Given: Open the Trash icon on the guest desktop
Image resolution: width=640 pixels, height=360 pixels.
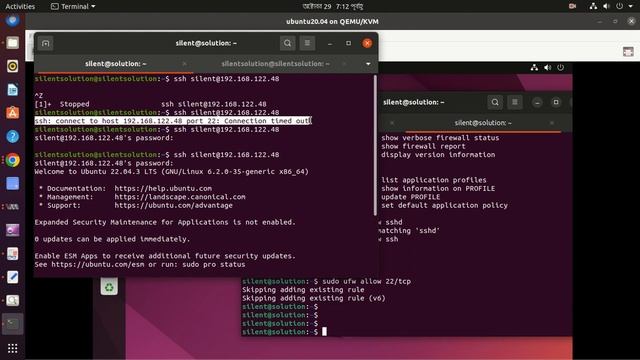Looking at the screenshot, I should coord(109,287).
